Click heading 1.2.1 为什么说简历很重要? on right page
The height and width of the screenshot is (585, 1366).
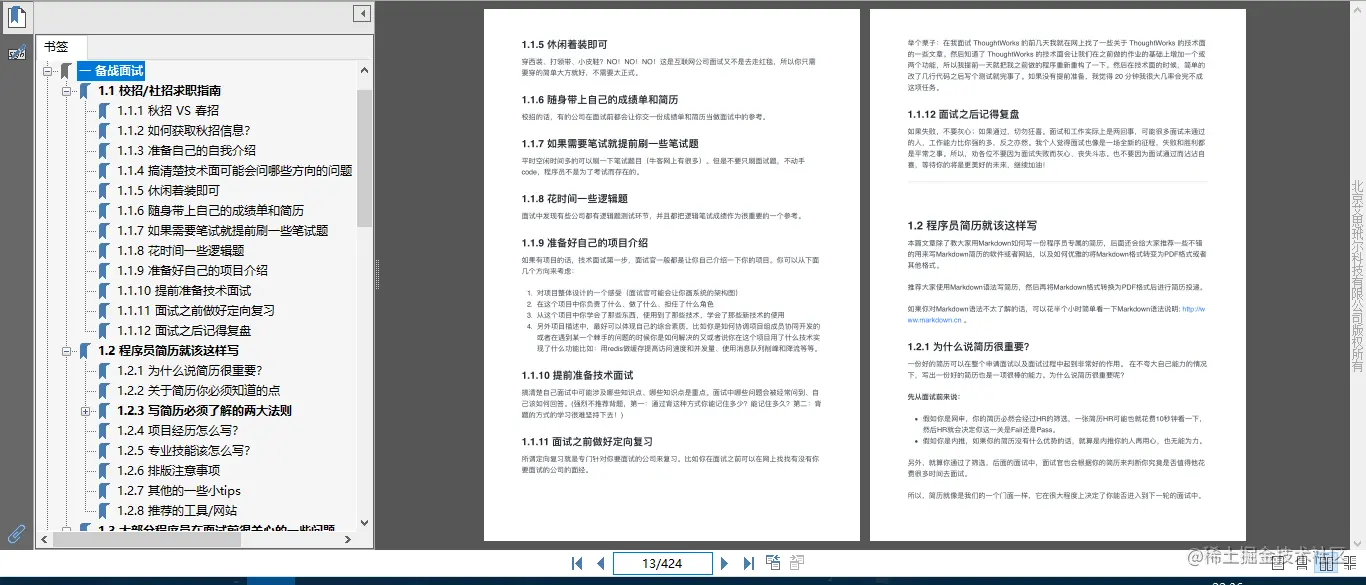click(968, 346)
